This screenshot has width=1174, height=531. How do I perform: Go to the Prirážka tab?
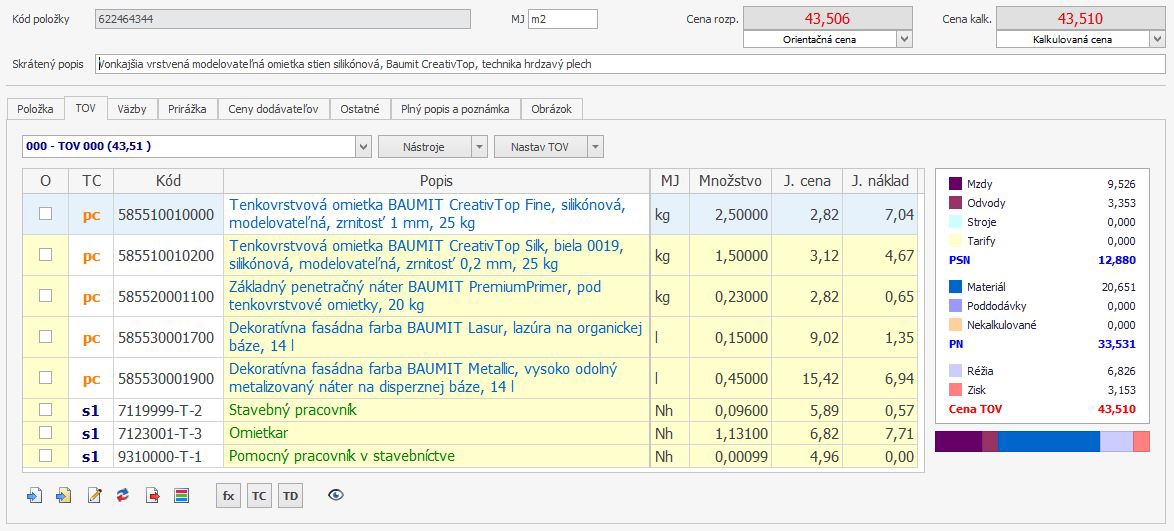pos(188,109)
